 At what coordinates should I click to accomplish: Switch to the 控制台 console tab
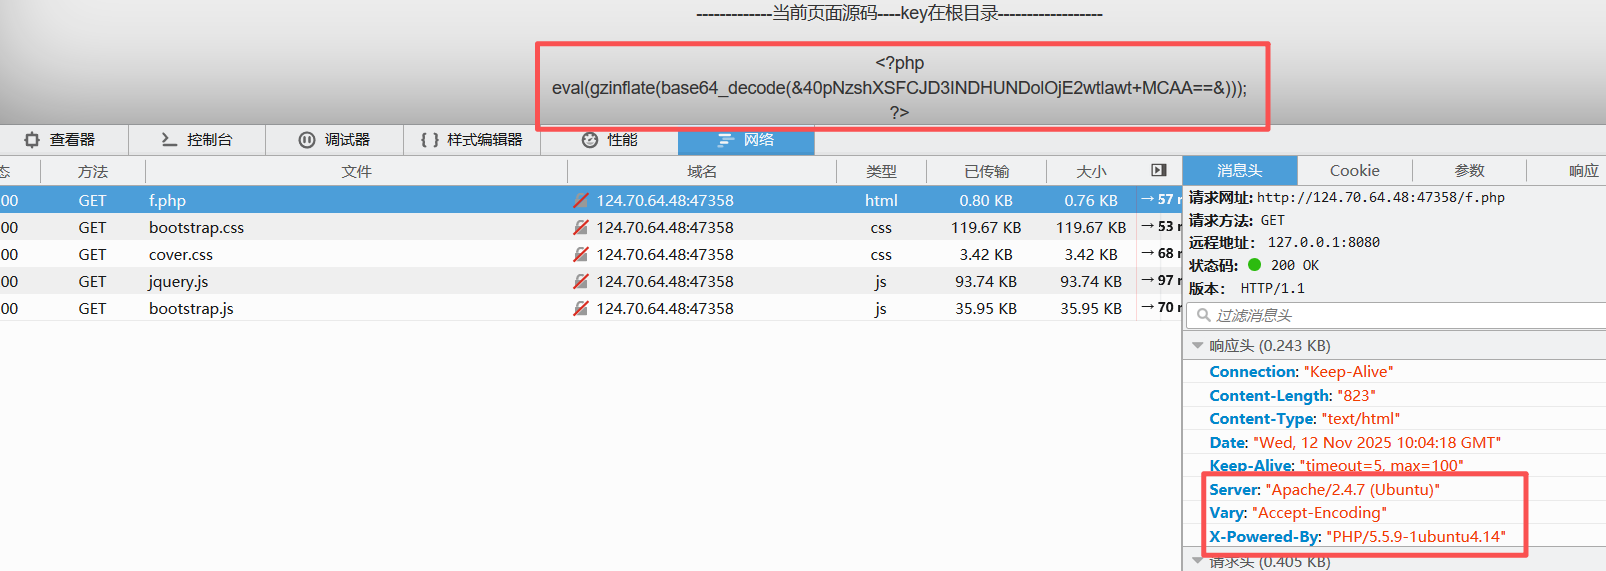click(197, 140)
